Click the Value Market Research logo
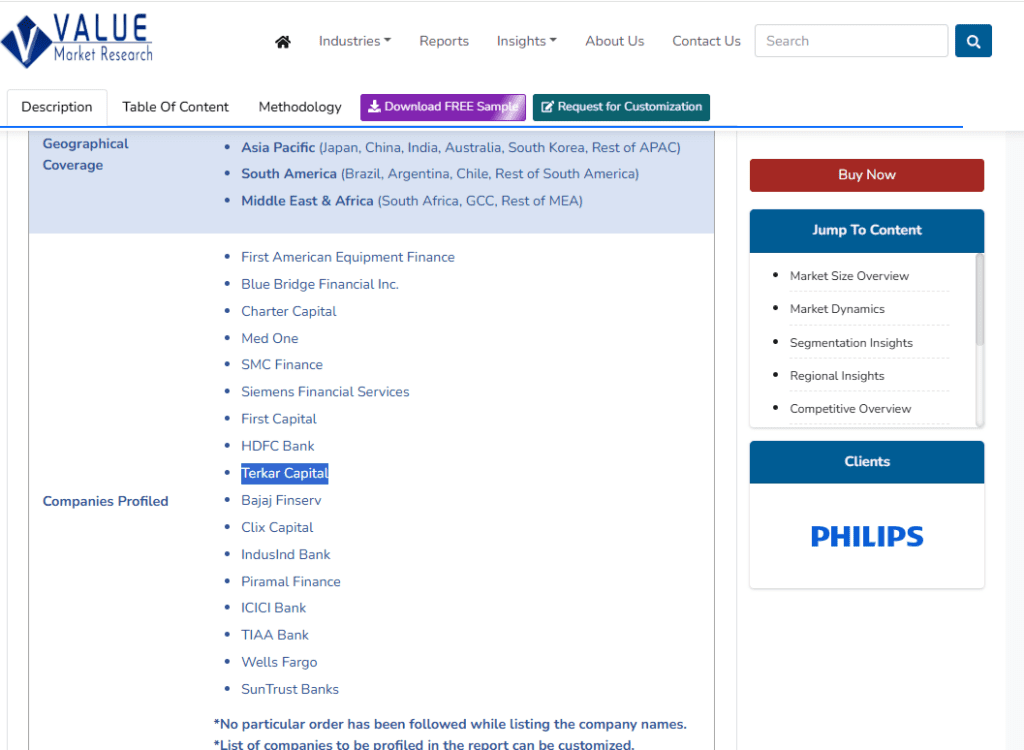This screenshot has height=750, width=1024. point(78,39)
